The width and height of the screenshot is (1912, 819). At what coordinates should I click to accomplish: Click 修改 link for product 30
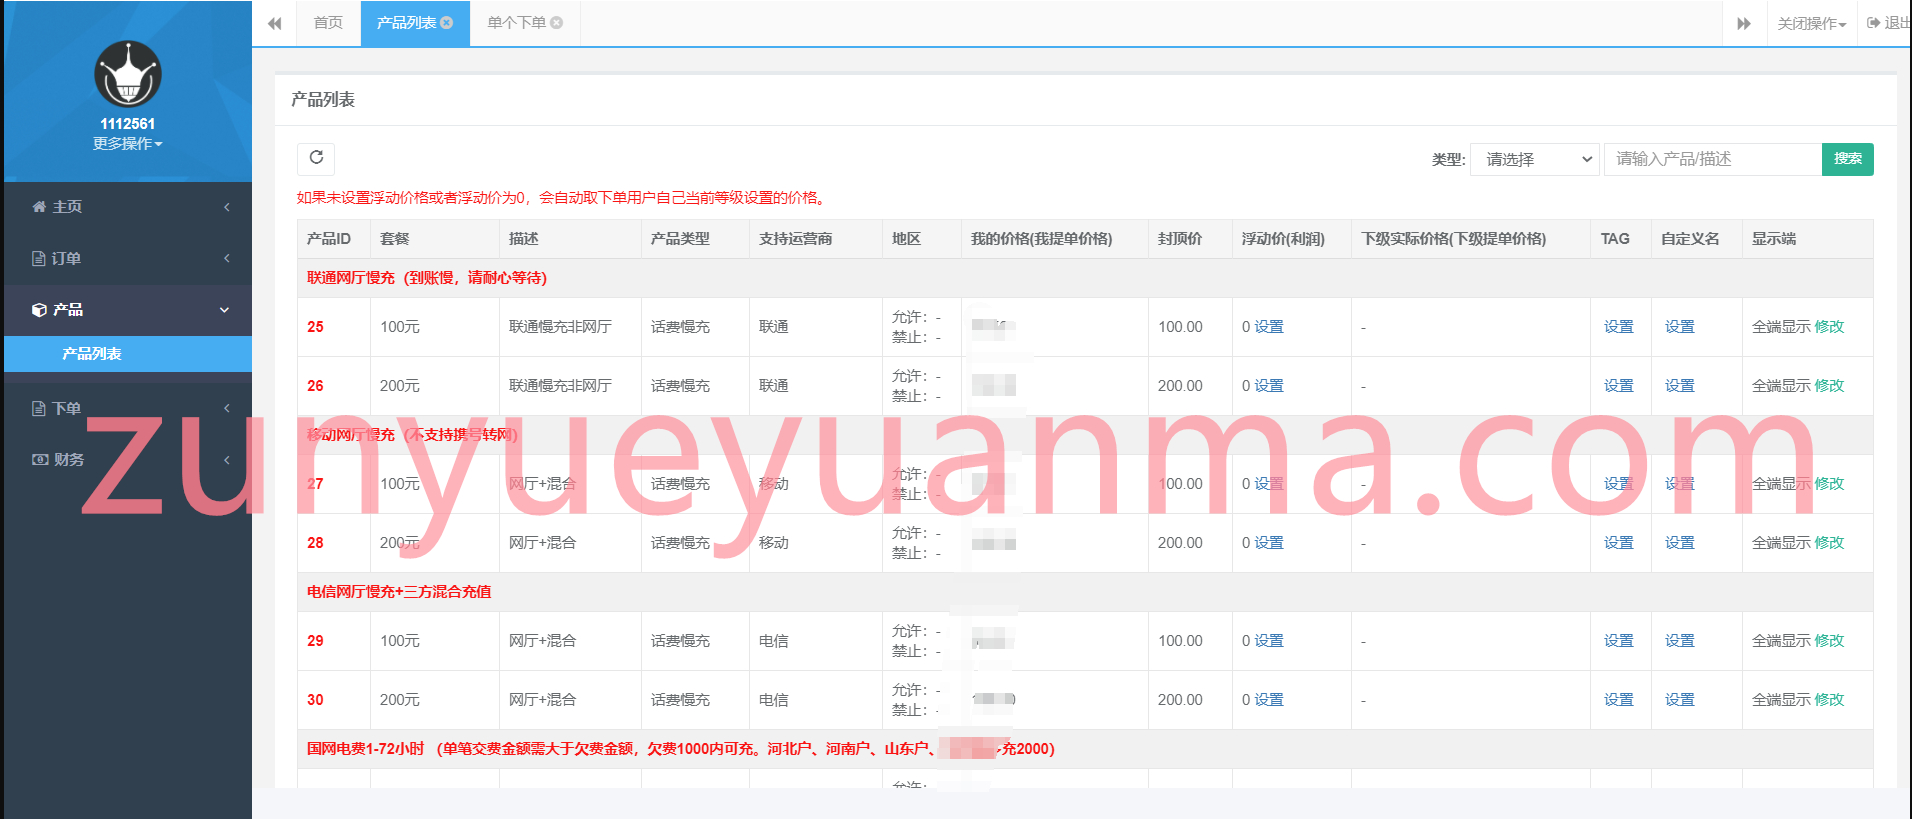click(1829, 700)
